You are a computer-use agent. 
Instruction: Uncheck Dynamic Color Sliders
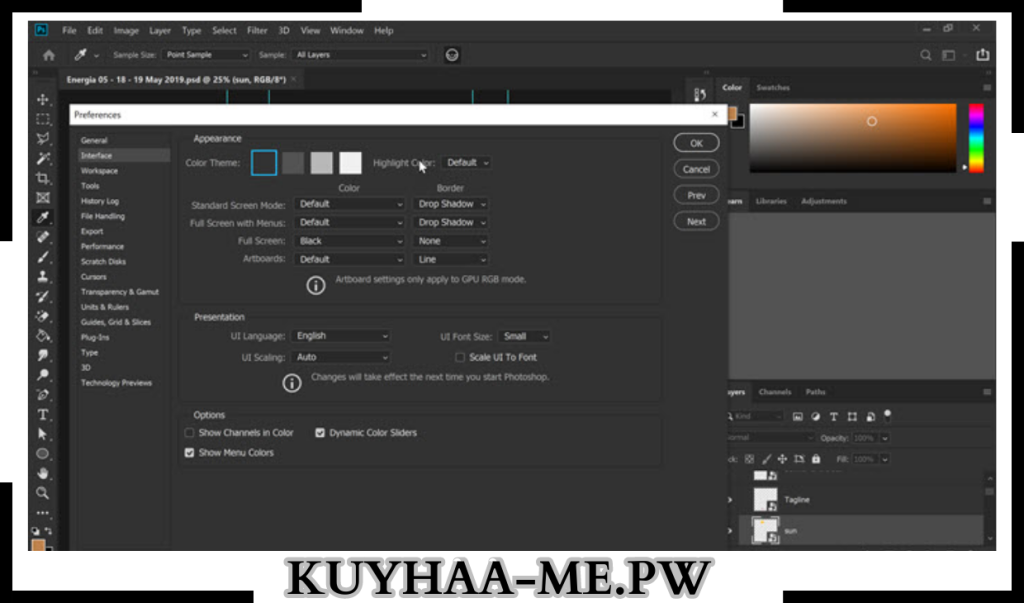(x=320, y=432)
